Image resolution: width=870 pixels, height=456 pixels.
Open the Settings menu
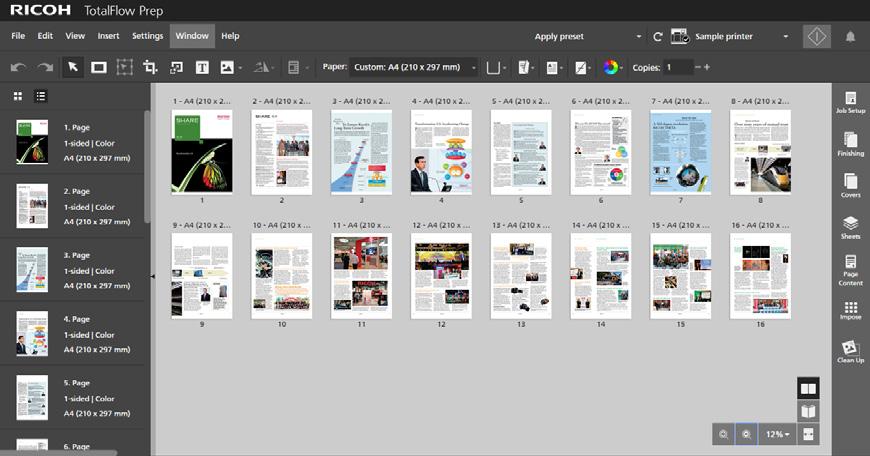[x=148, y=36]
